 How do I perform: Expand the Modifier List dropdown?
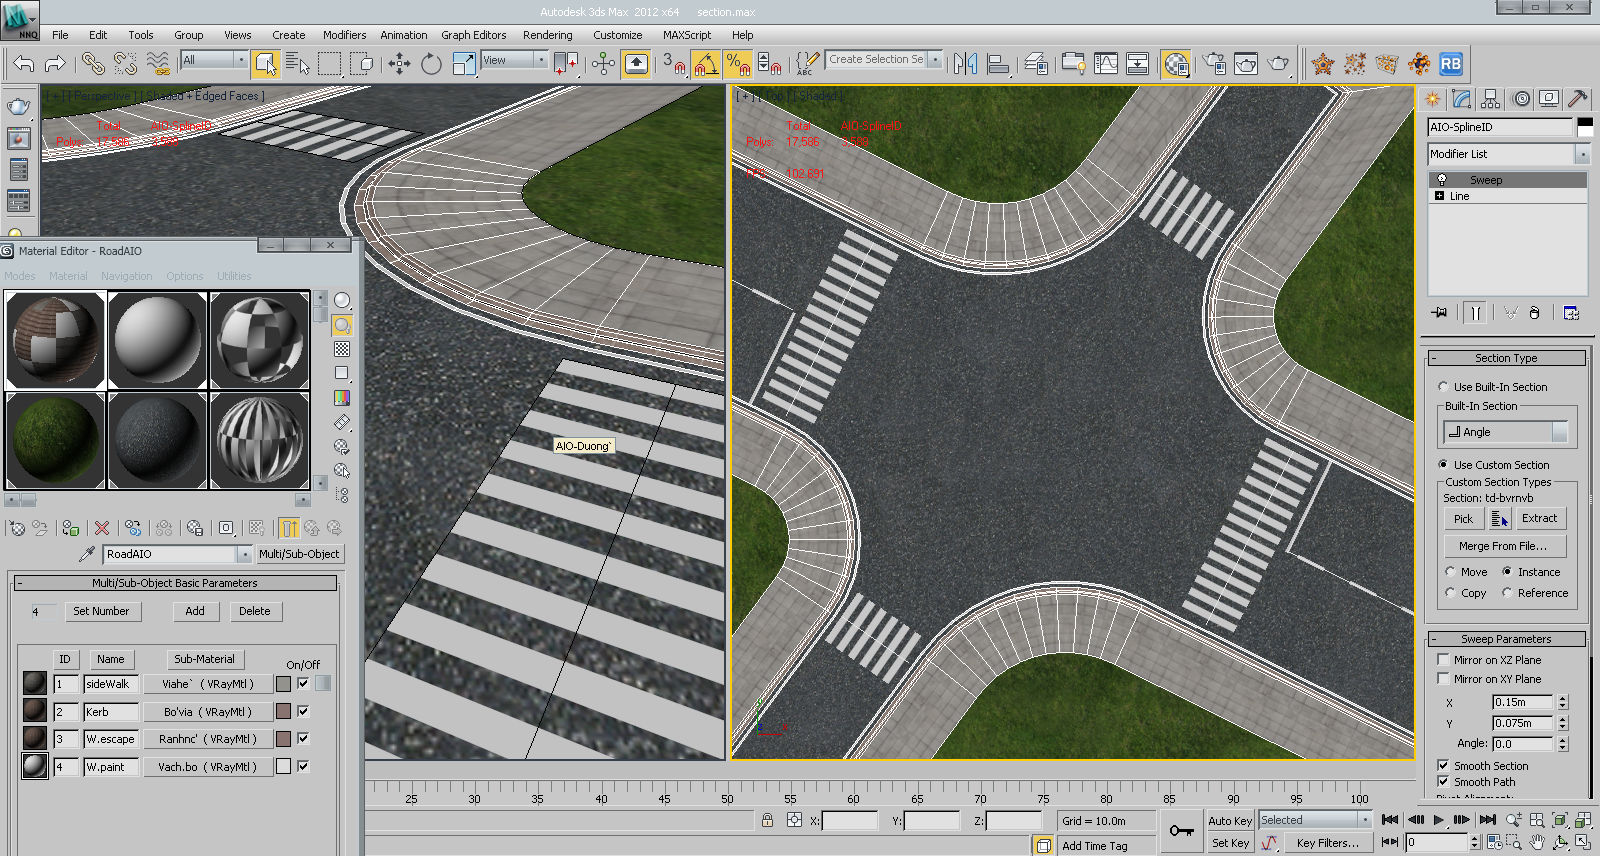[1582, 154]
